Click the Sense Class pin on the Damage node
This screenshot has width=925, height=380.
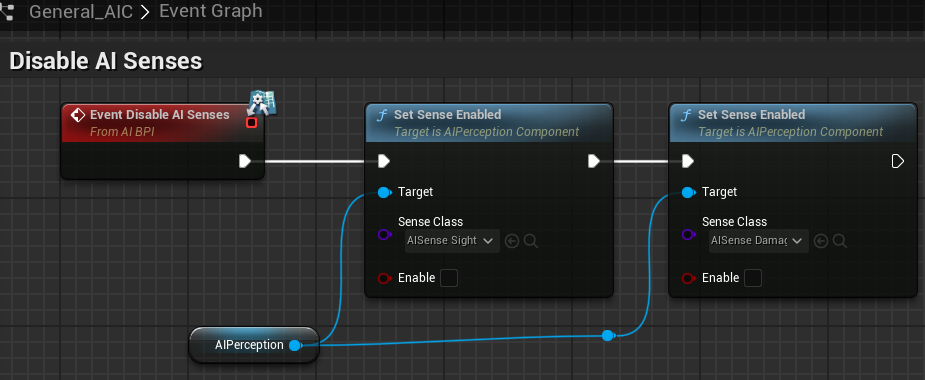[x=688, y=235]
